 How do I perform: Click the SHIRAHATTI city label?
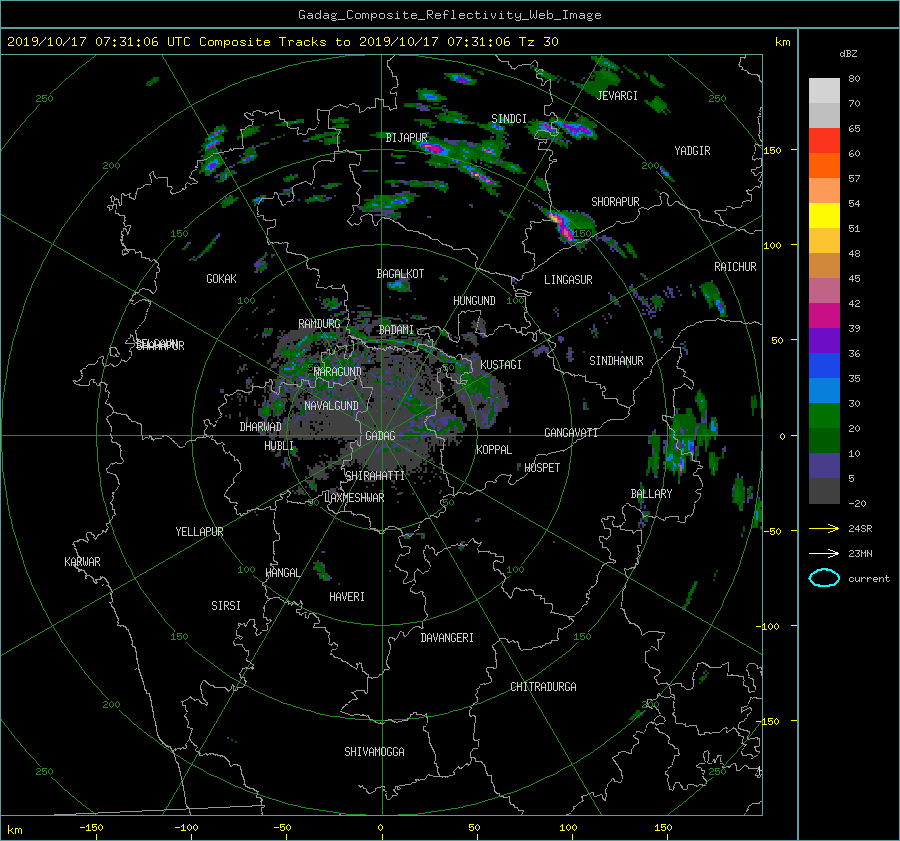pos(375,476)
